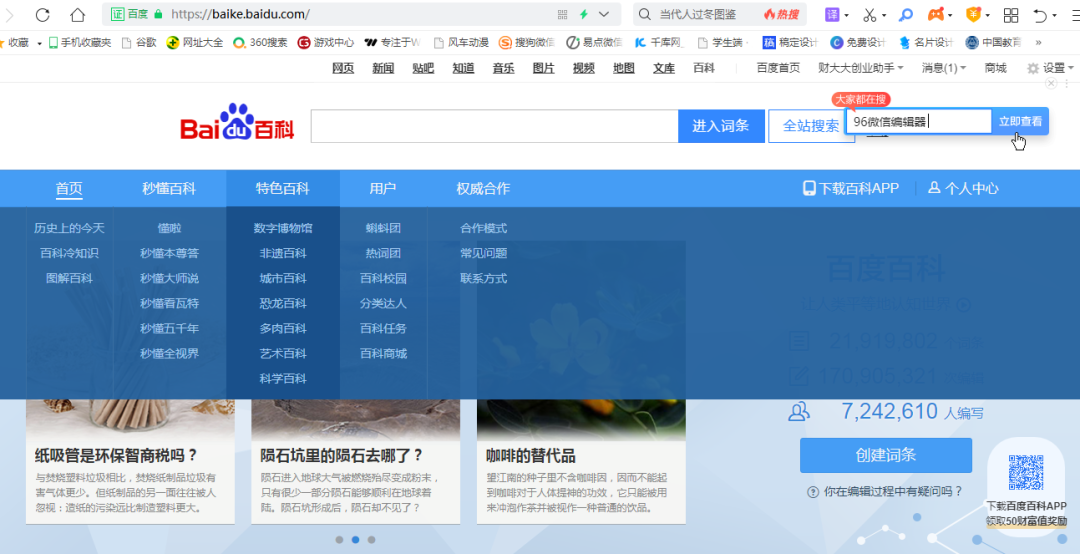Open the blue key password manager icon
The height and width of the screenshot is (554, 1080).
pos(906,14)
